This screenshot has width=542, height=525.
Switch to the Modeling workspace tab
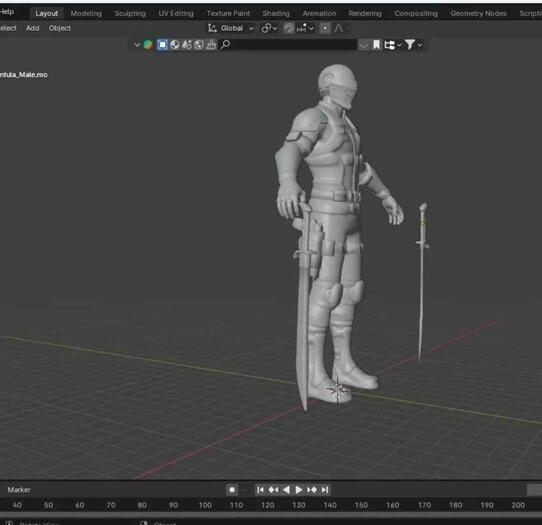[x=86, y=13]
